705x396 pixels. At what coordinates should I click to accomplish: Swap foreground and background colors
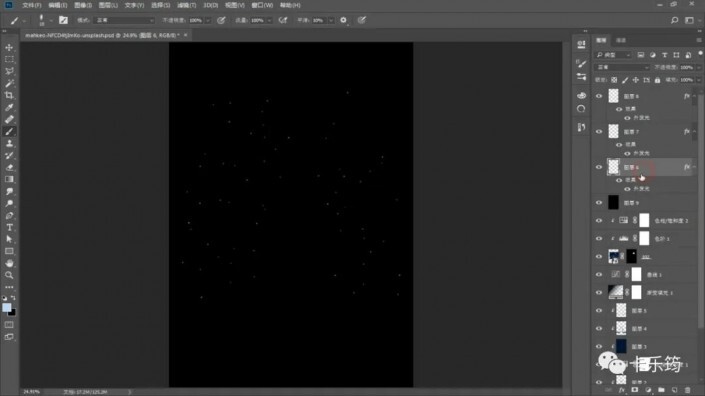(13, 298)
